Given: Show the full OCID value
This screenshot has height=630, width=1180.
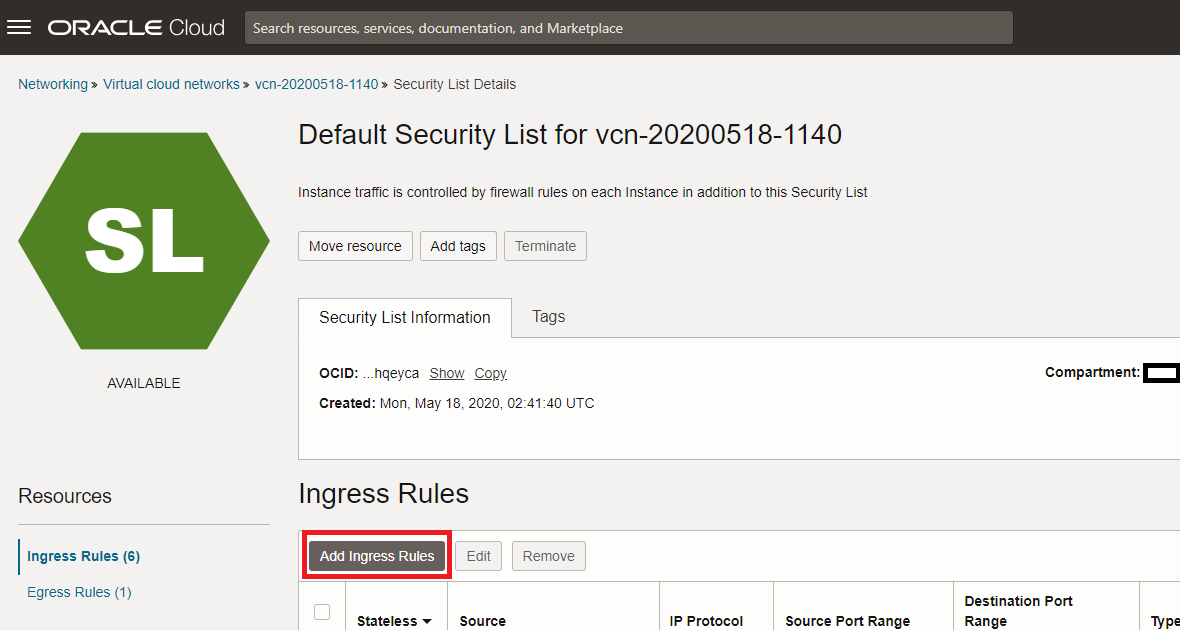Looking at the screenshot, I should [x=446, y=373].
